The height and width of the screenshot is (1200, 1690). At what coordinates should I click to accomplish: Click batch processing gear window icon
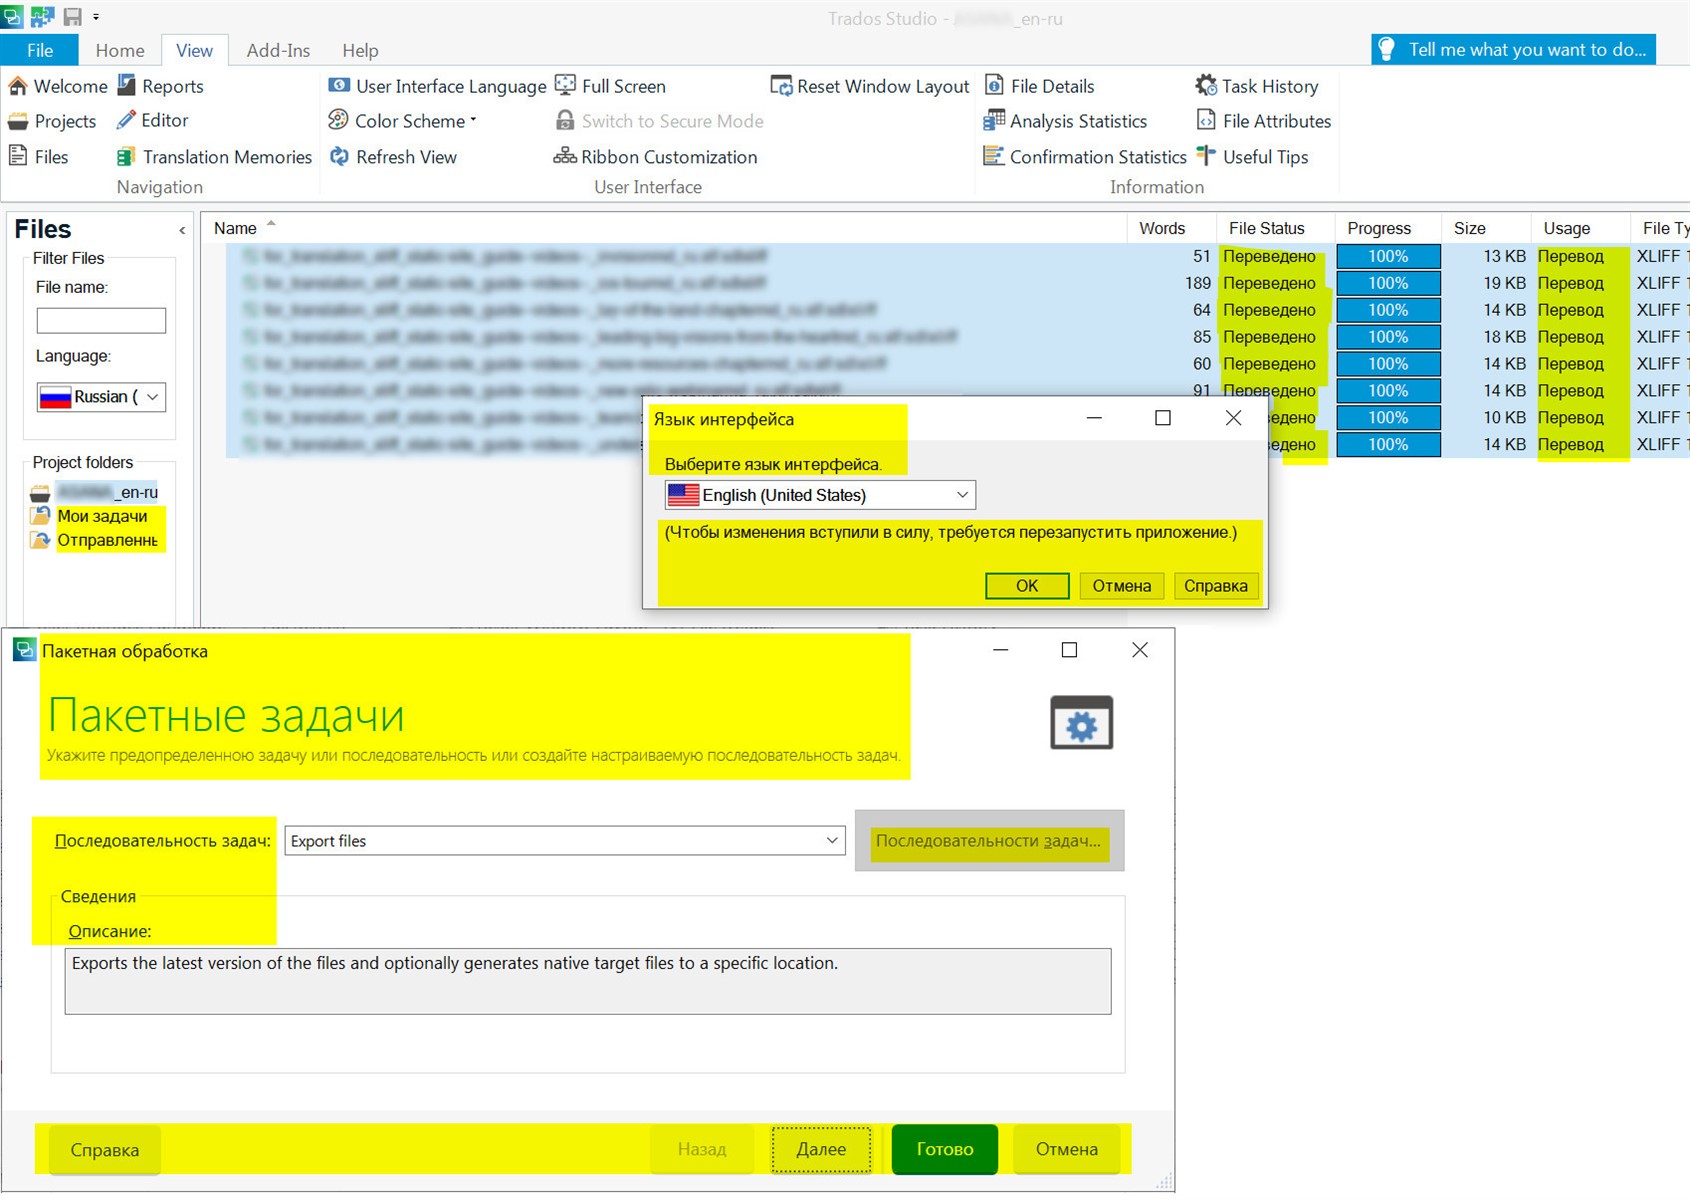pos(1081,723)
